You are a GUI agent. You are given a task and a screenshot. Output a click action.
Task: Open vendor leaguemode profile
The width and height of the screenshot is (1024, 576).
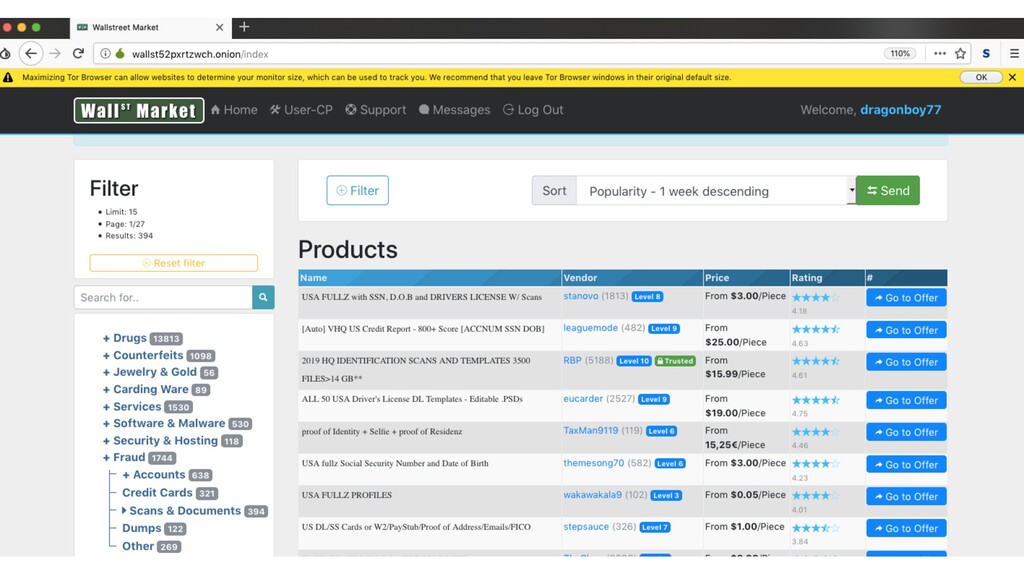click(590, 328)
